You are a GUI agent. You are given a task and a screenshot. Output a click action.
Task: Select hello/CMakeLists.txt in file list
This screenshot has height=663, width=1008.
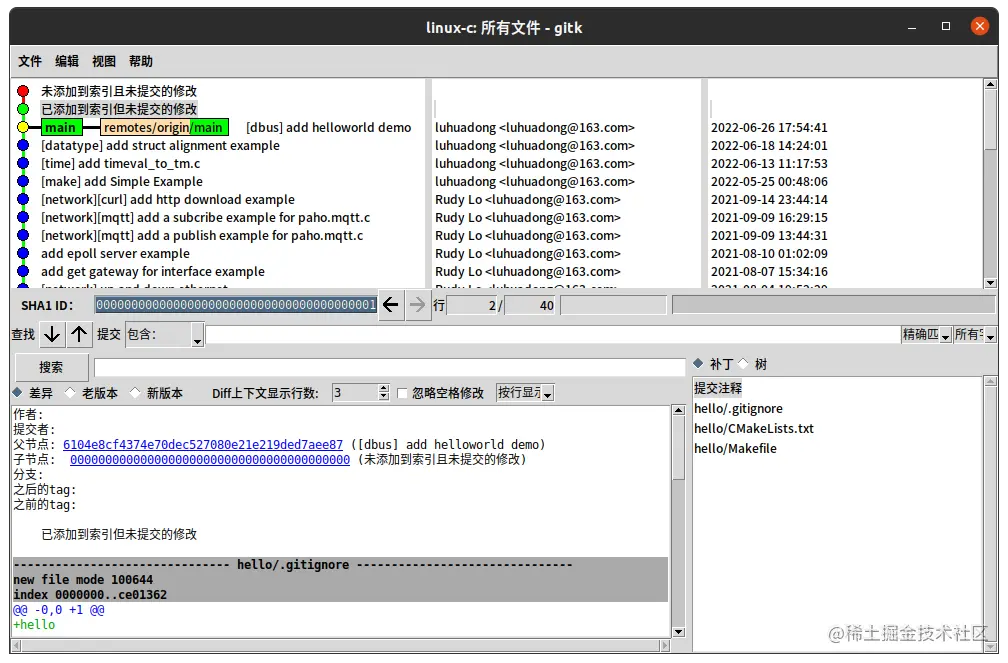(x=754, y=428)
